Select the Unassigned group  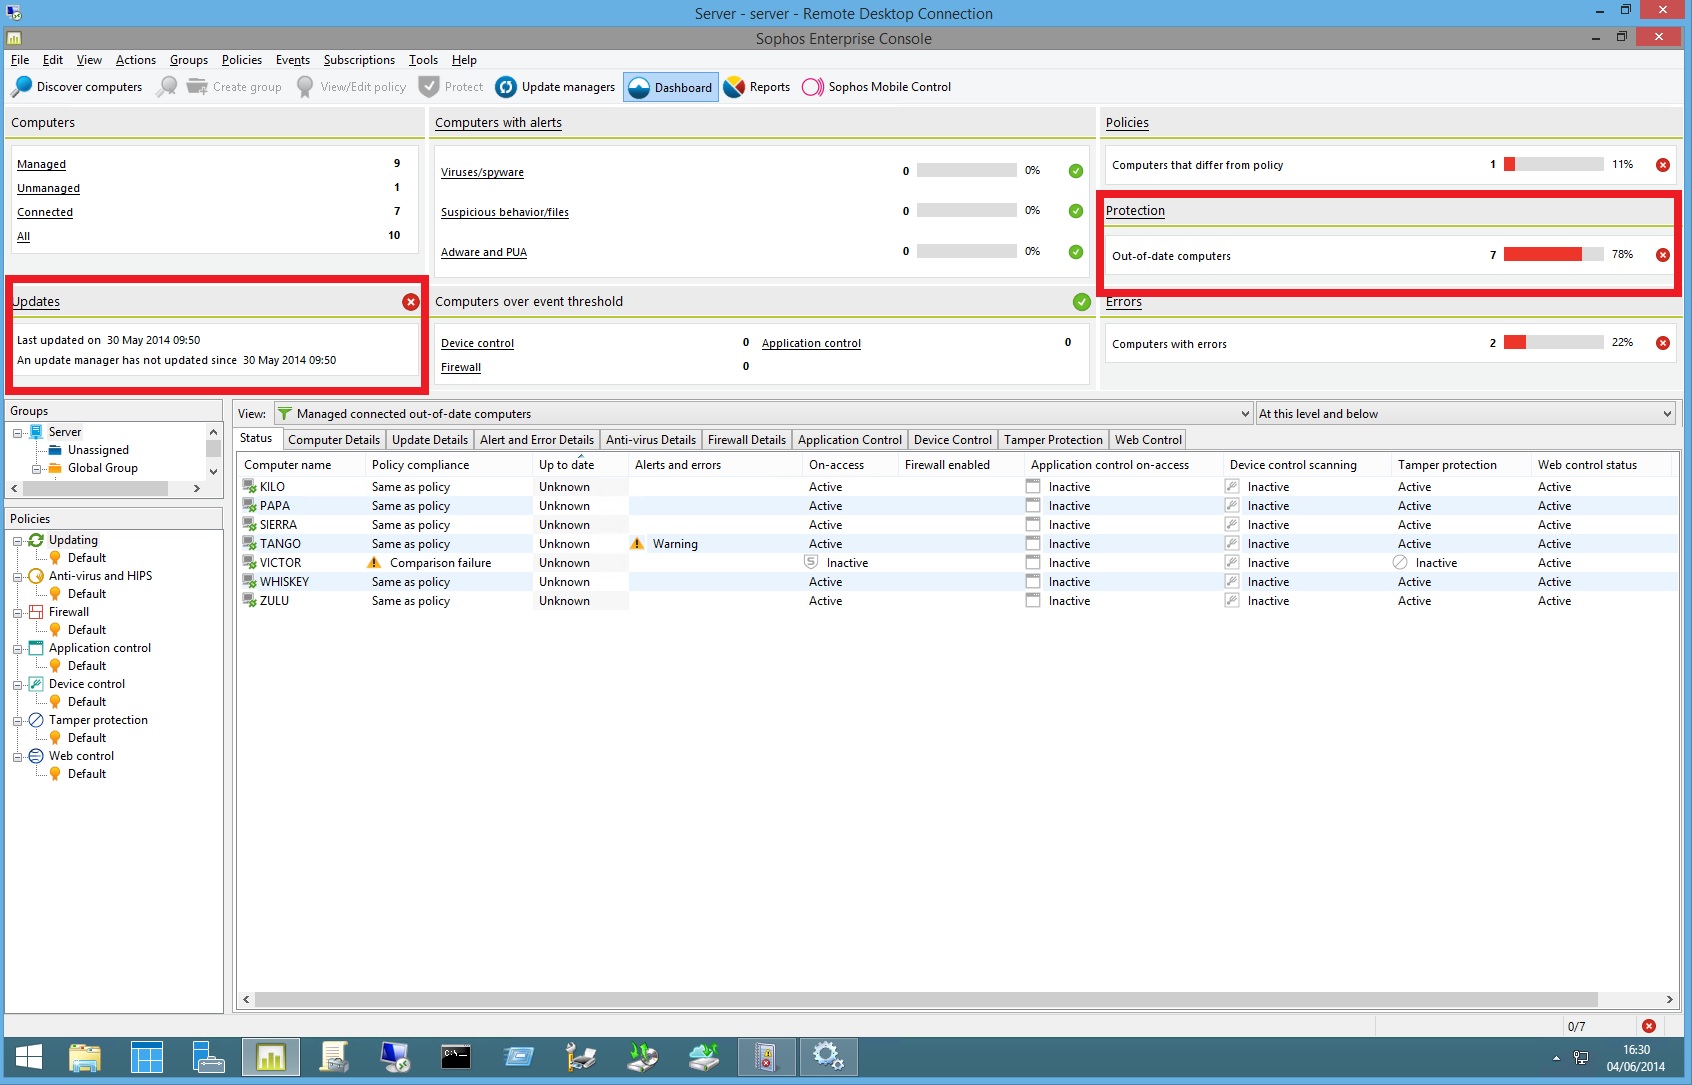98,450
